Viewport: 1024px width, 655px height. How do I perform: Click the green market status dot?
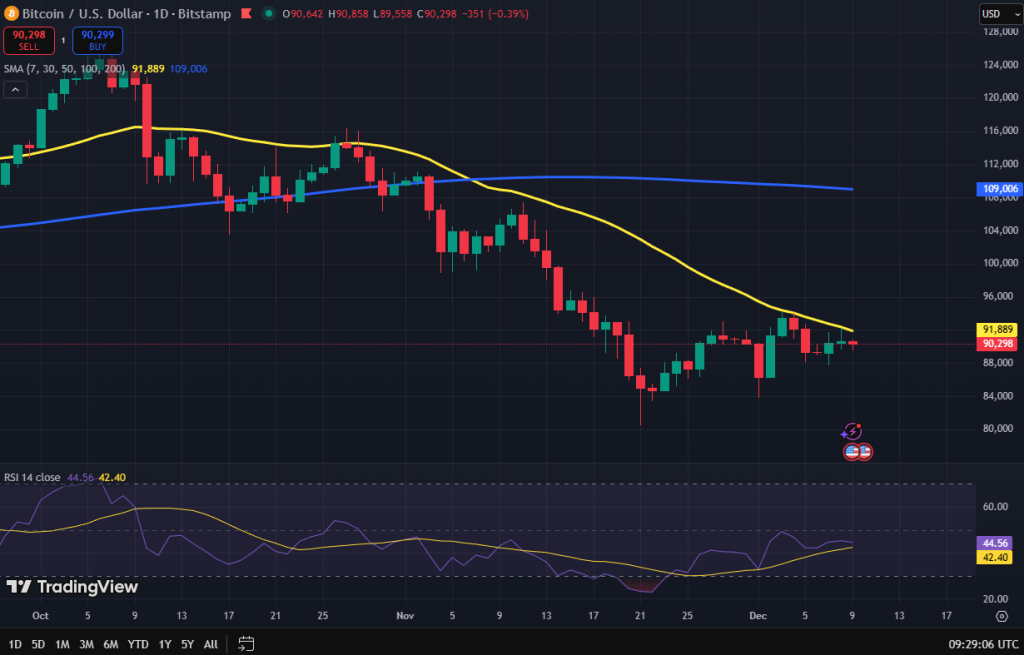pyautogui.click(x=268, y=14)
